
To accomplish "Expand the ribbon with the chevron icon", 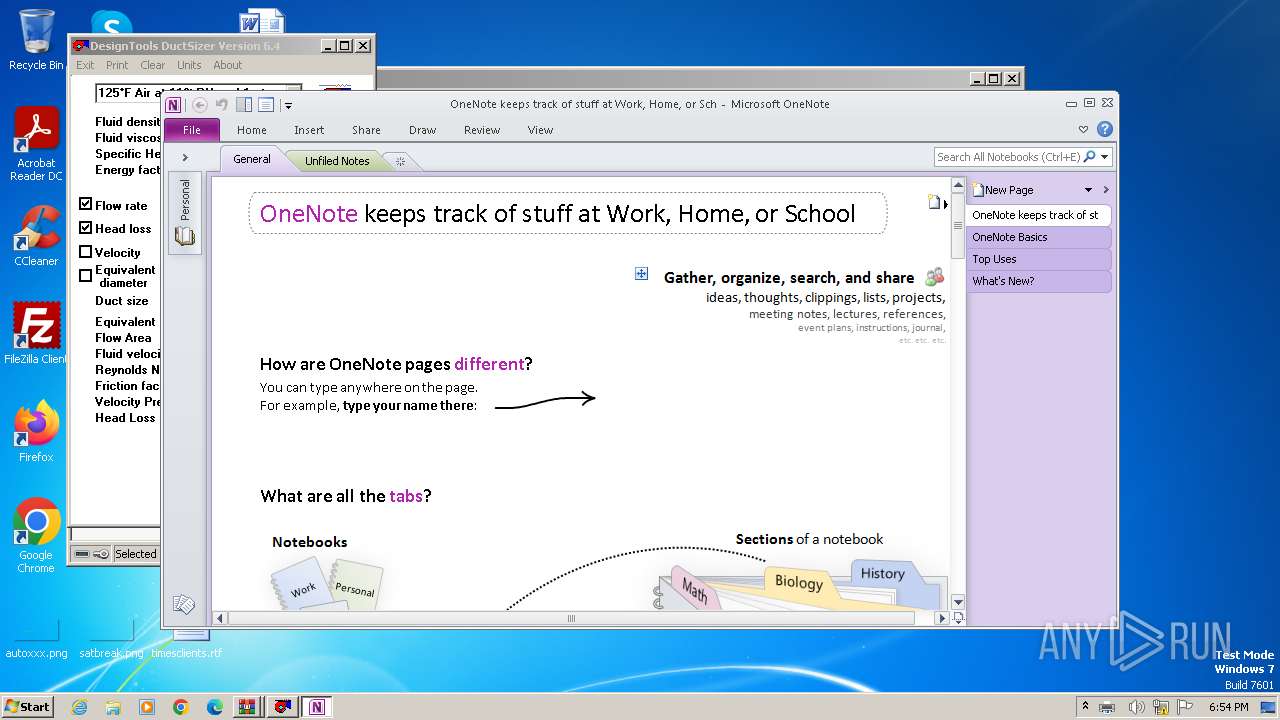I will pyautogui.click(x=1083, y=129).
